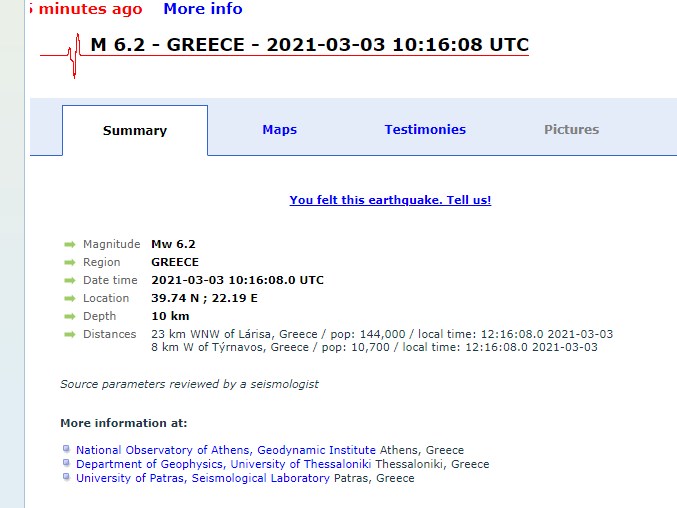The height and width of the screenshot is (508, 677).
Task: Go to the Pictures tab
Action: click(x=571, y=130)
